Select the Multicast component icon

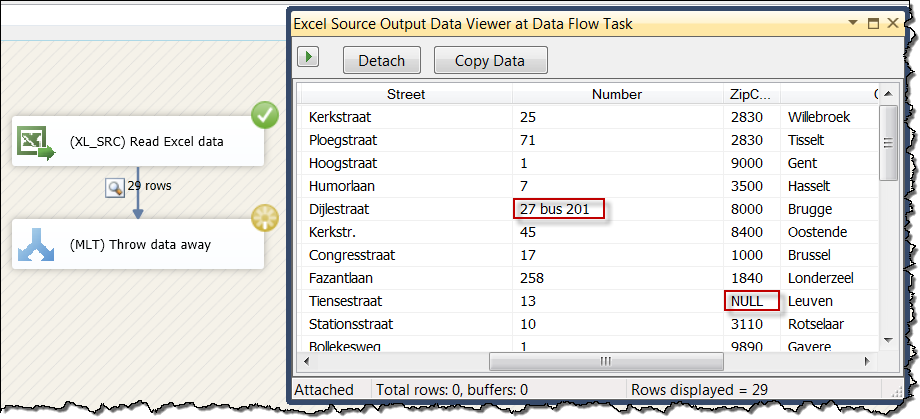36,245
